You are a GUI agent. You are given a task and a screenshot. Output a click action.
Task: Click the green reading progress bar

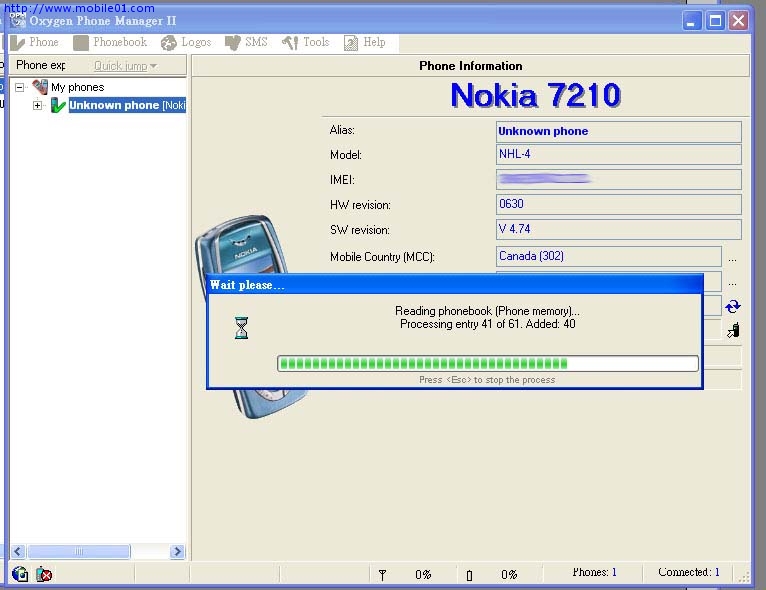click(488, 363)
